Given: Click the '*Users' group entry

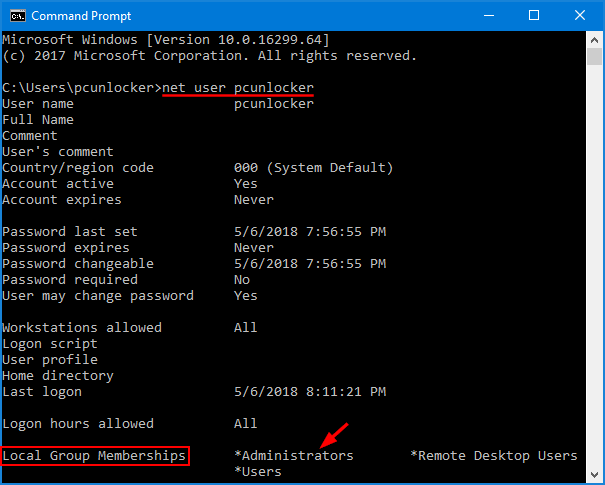Looking at the screenshot, I should pyautogui.click(x=258, y=472).
